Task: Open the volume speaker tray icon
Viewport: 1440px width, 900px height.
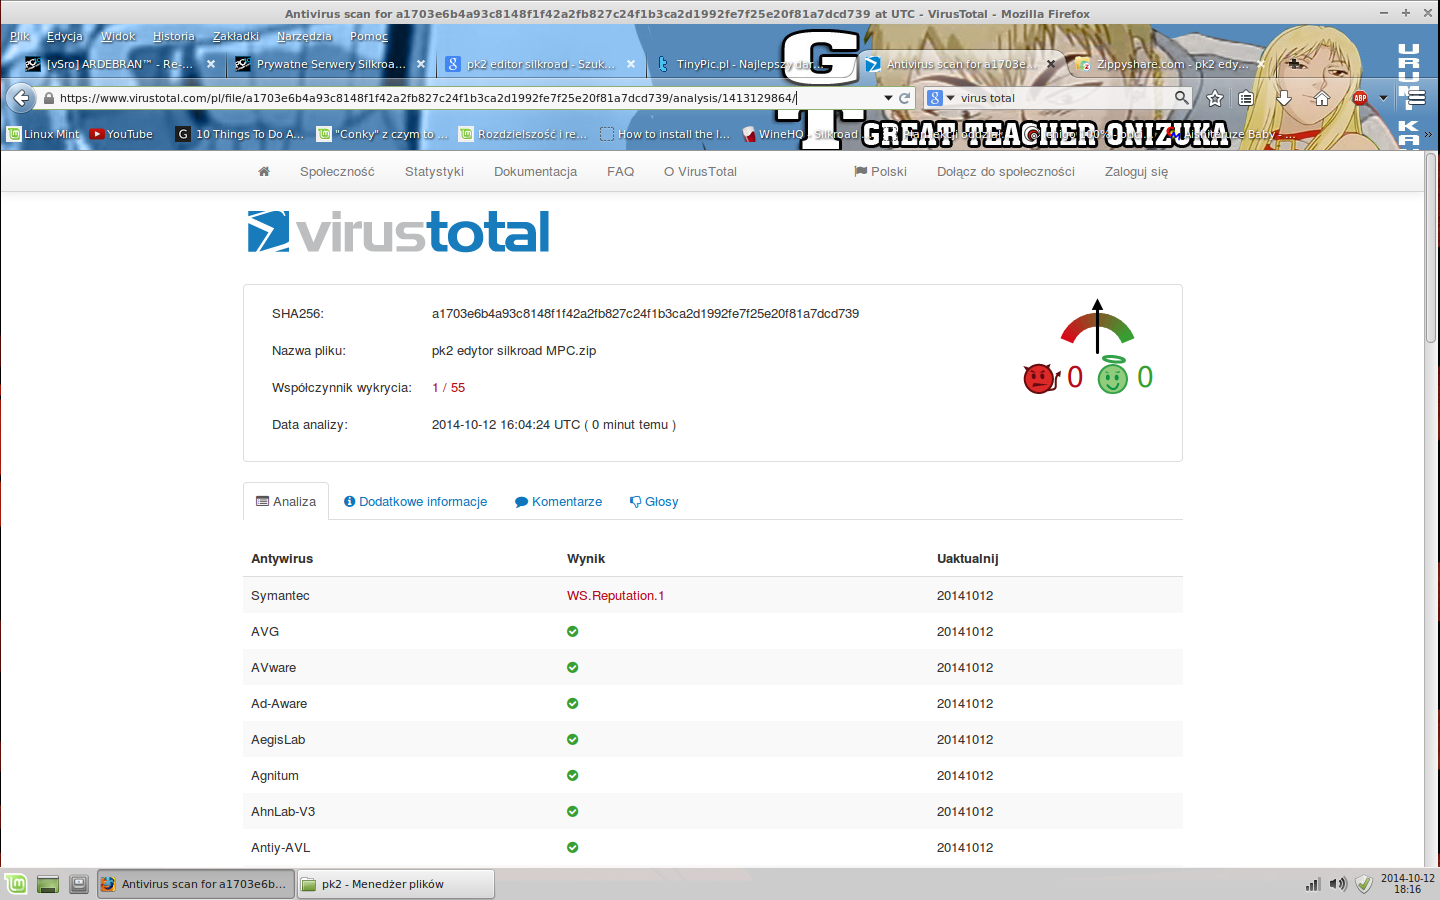Action: click(1338, 884)
